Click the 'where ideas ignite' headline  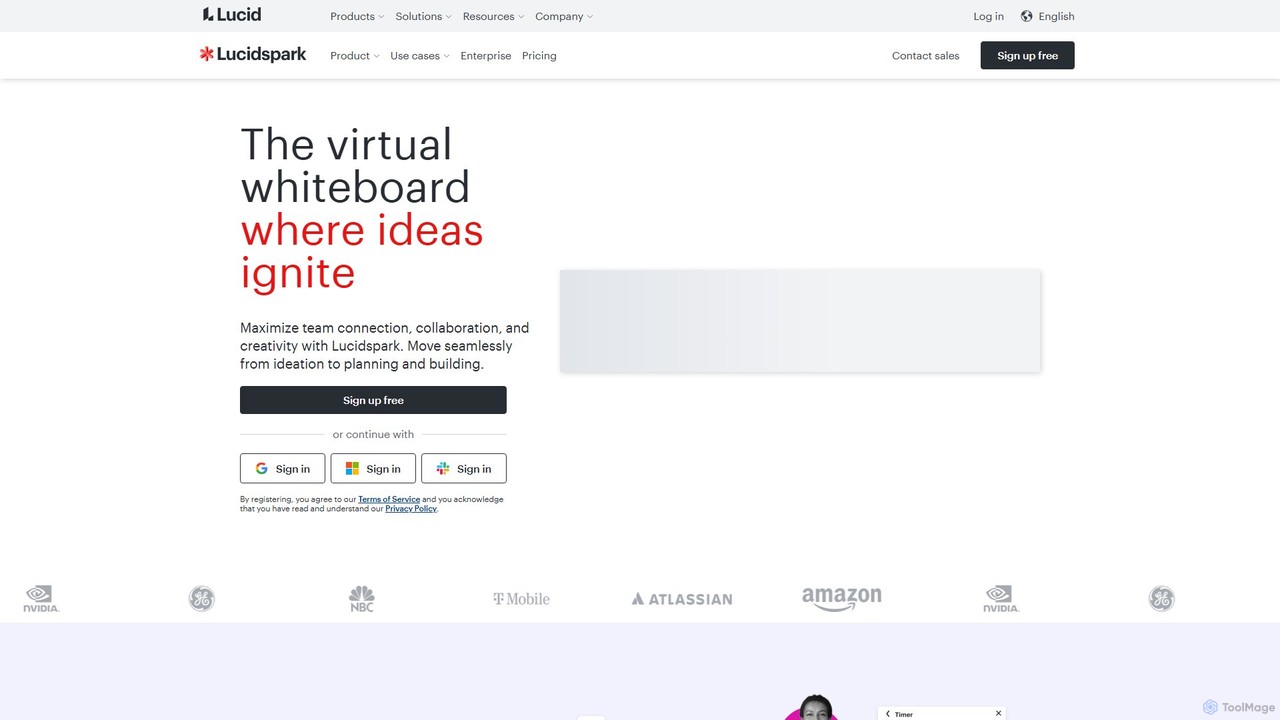coord(362,251)
